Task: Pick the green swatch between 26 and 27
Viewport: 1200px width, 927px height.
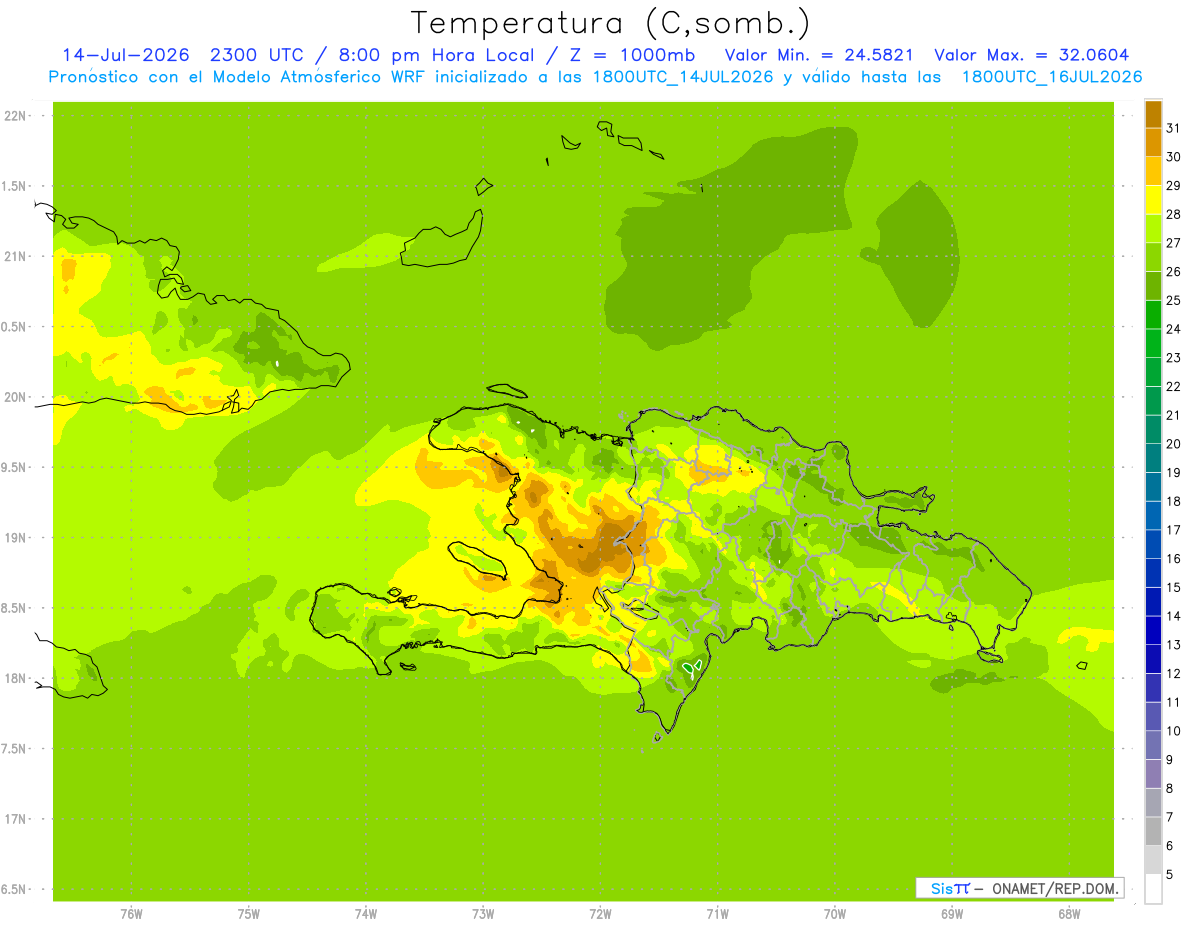Action: click(1153, 257)
